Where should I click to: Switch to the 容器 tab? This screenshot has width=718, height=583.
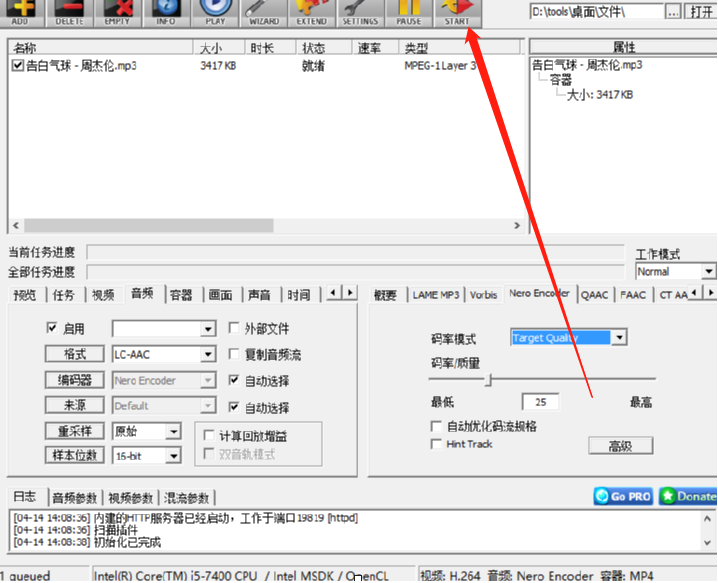tap(181, 295)
